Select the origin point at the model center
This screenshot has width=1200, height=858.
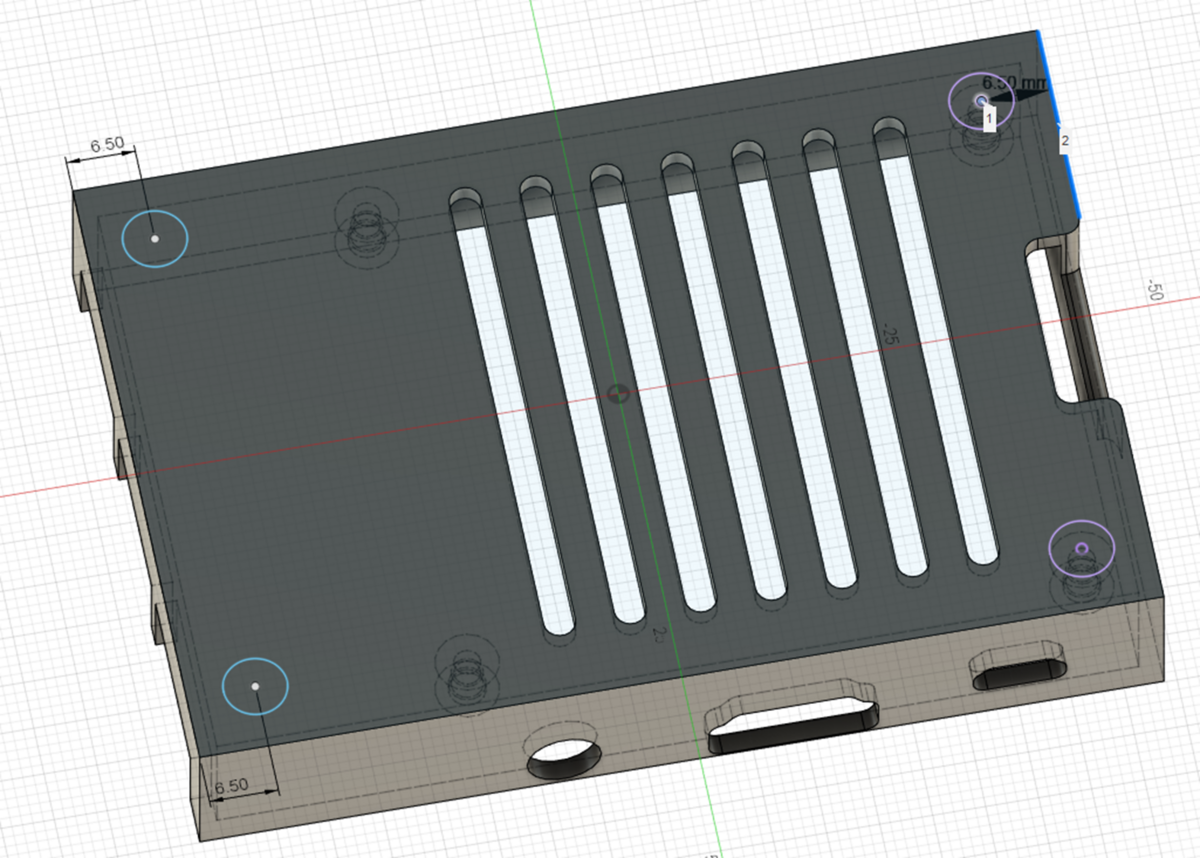(619, 394)
